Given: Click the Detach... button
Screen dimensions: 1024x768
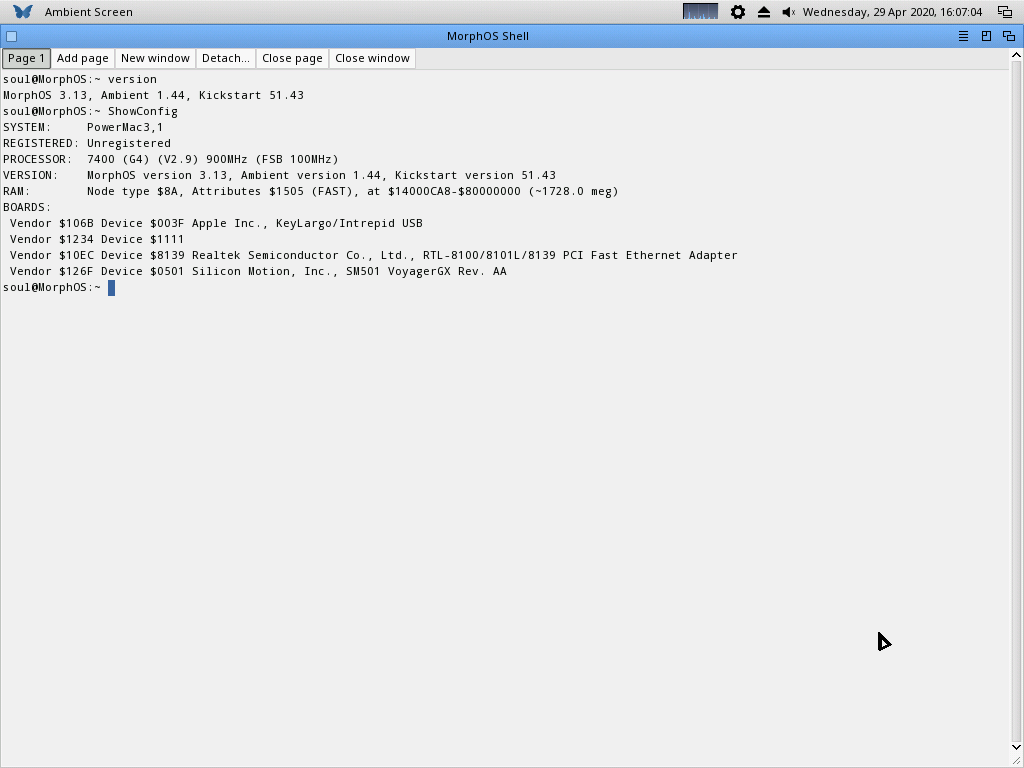Looking at the screenshot, I should pos(226,58).
